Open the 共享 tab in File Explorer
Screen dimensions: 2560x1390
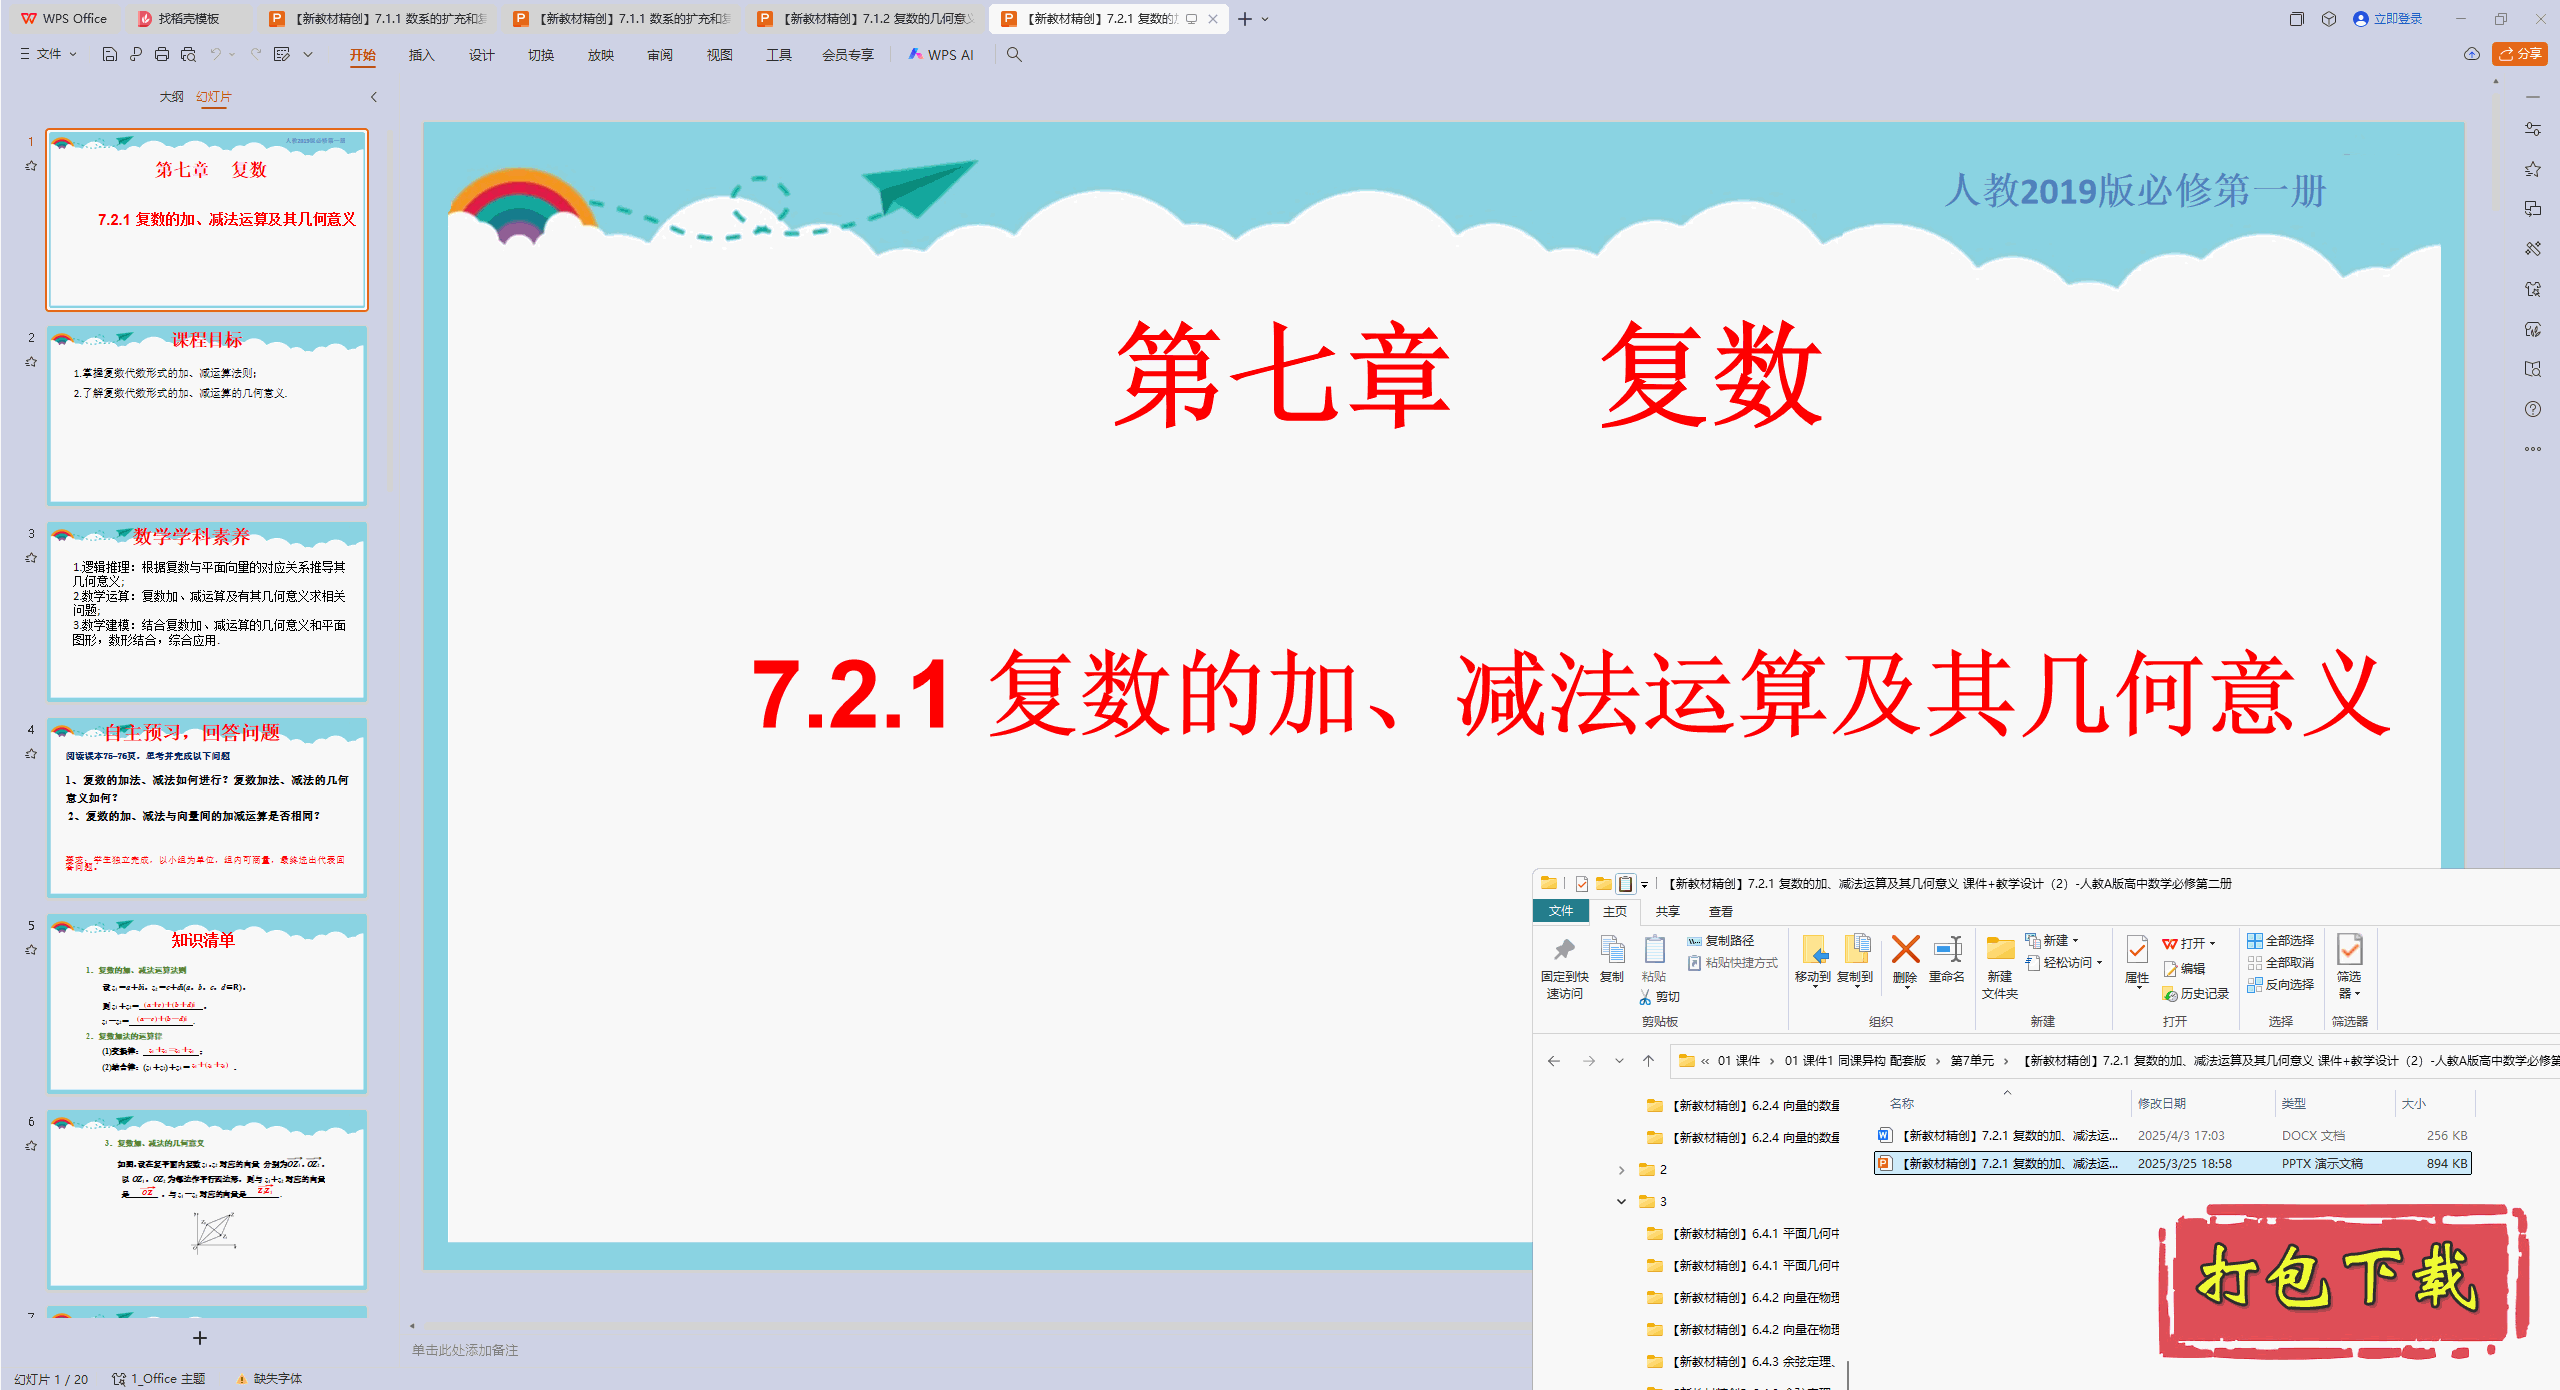tap(1667, 911)
